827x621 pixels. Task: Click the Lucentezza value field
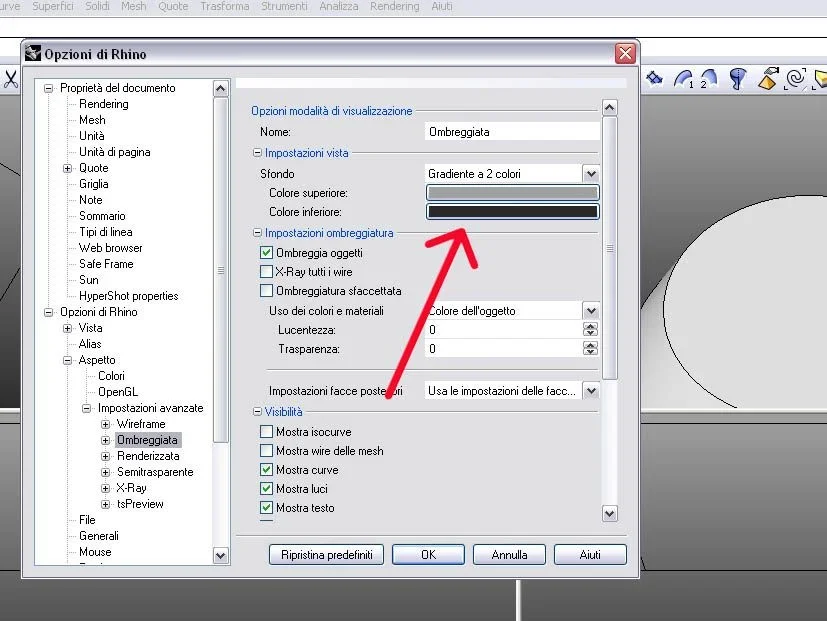(504, 330)
